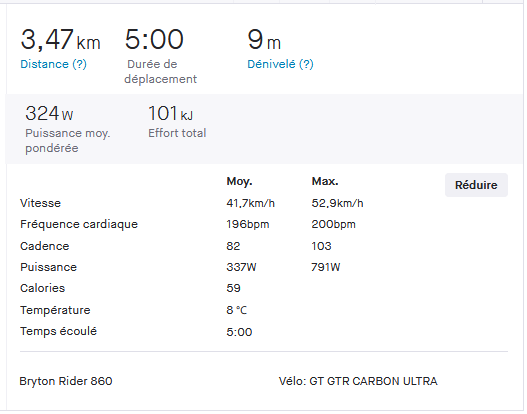Click the Cadence row label

point(45,247)
